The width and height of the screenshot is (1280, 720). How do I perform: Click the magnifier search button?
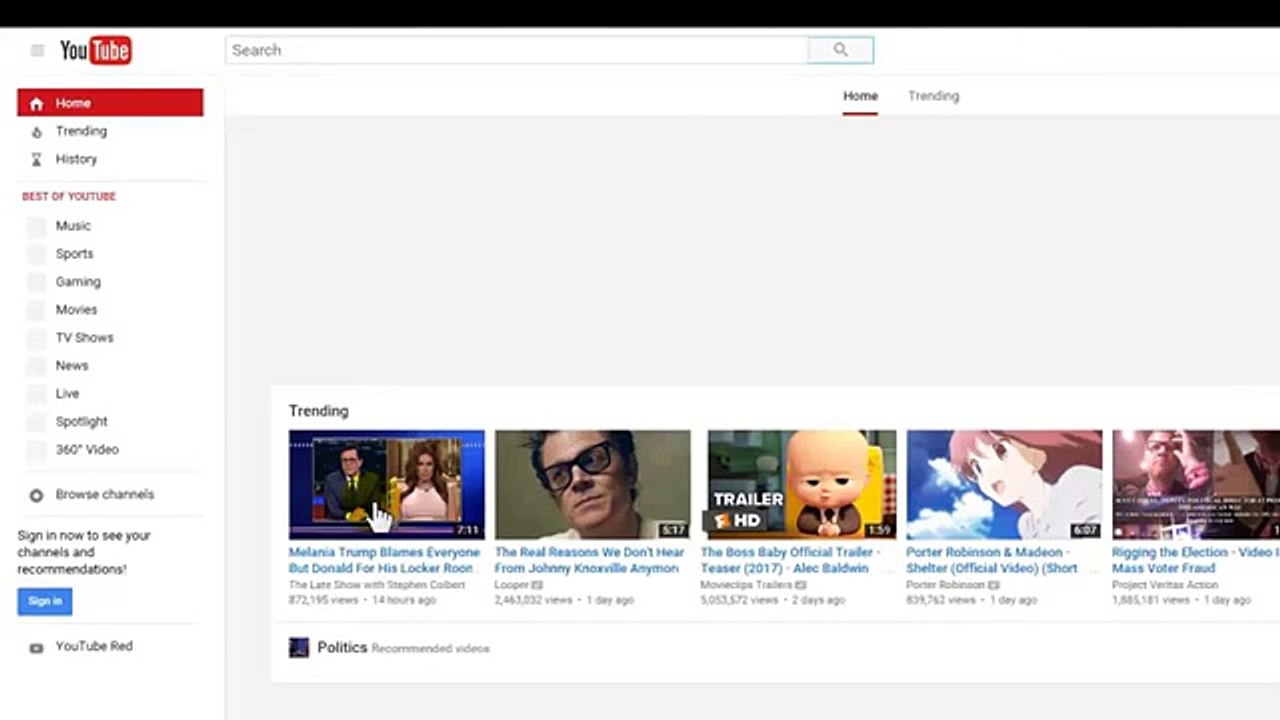click(x=840, y=50)
